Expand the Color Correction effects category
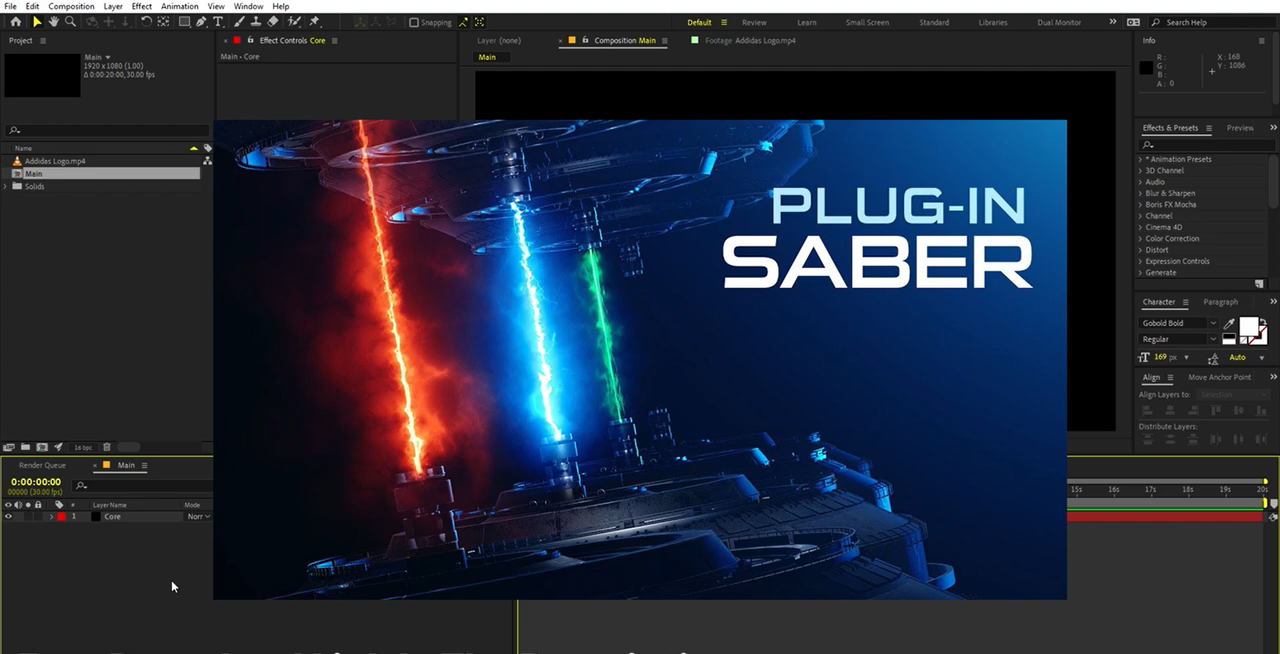 [1141, 239]
